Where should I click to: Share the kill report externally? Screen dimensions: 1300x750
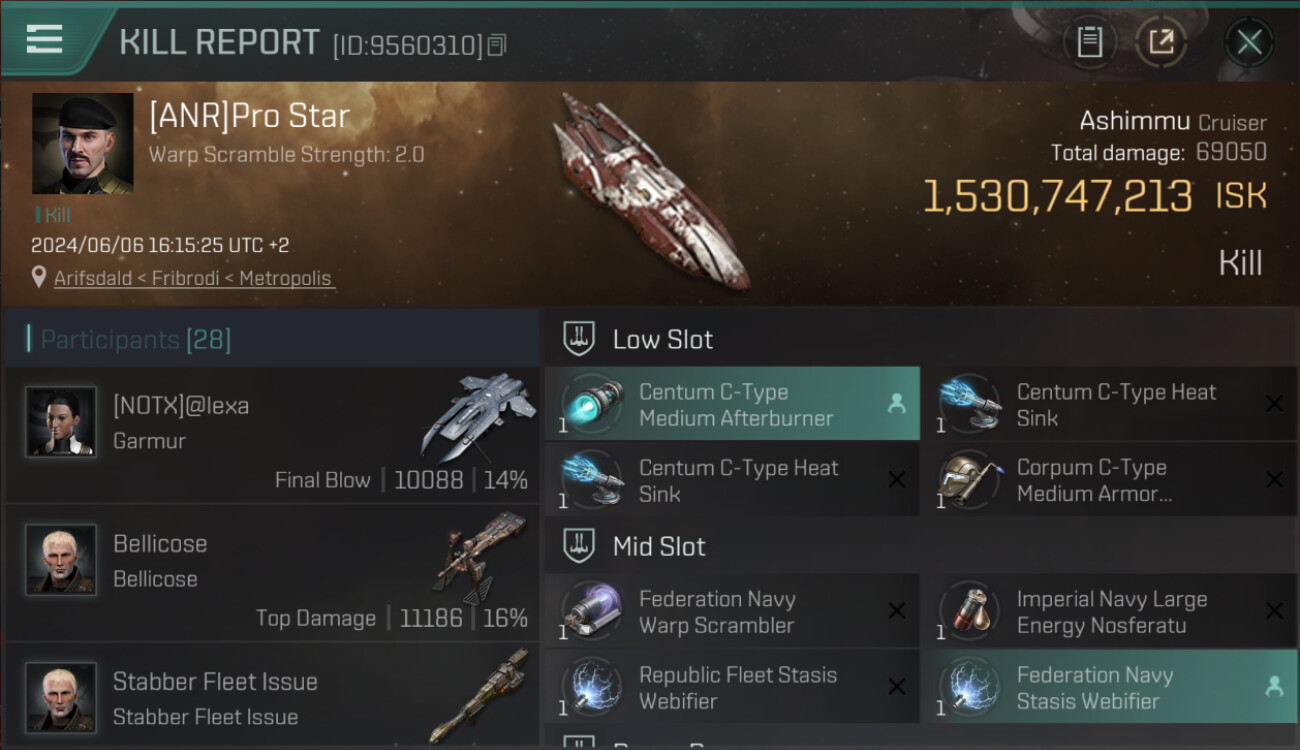1161,42
